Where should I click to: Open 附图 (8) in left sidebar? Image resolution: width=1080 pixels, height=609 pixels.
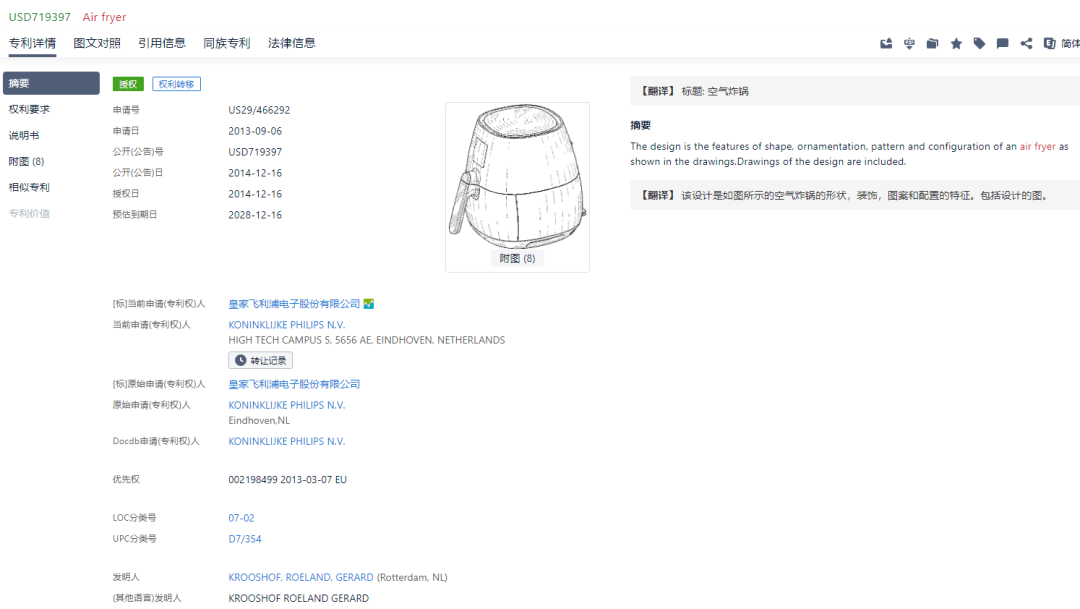tap(26, 161)
